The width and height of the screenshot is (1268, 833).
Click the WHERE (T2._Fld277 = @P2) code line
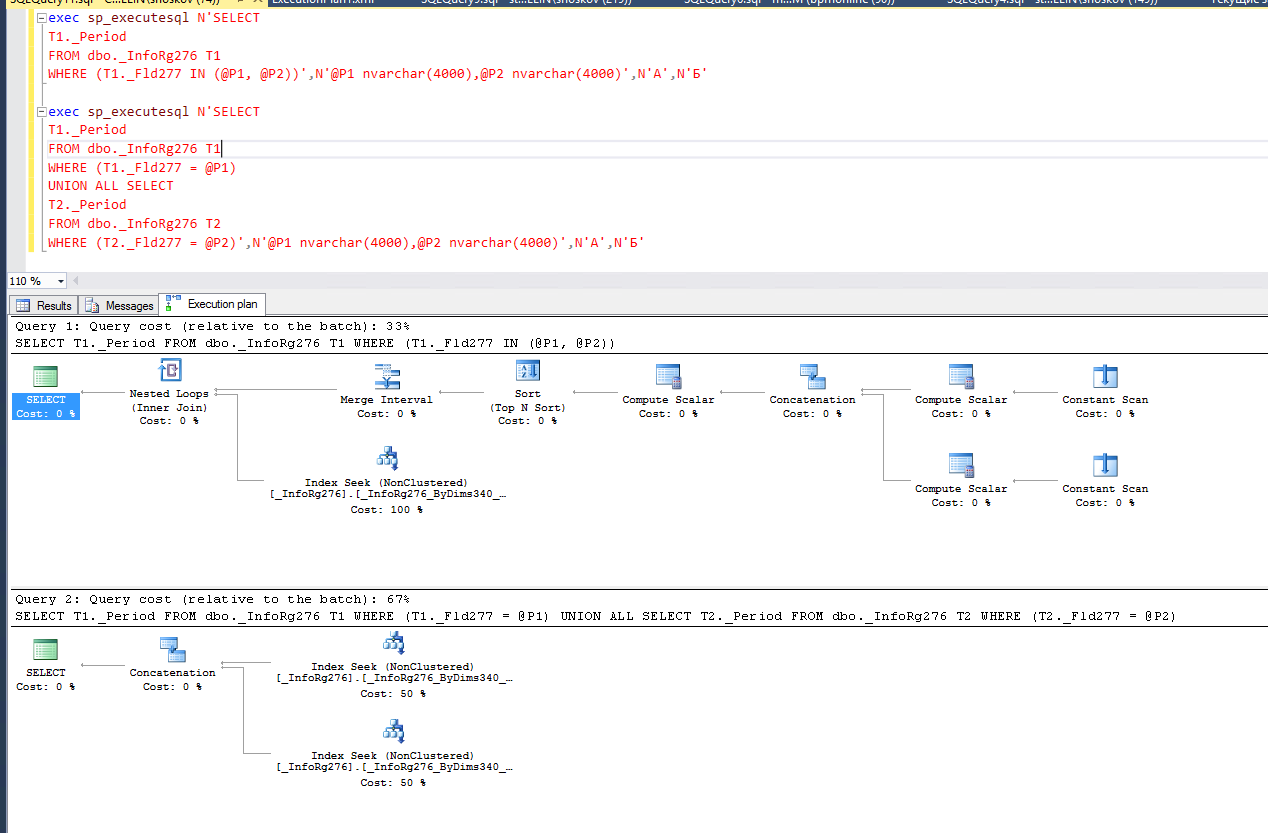(346, 242)
